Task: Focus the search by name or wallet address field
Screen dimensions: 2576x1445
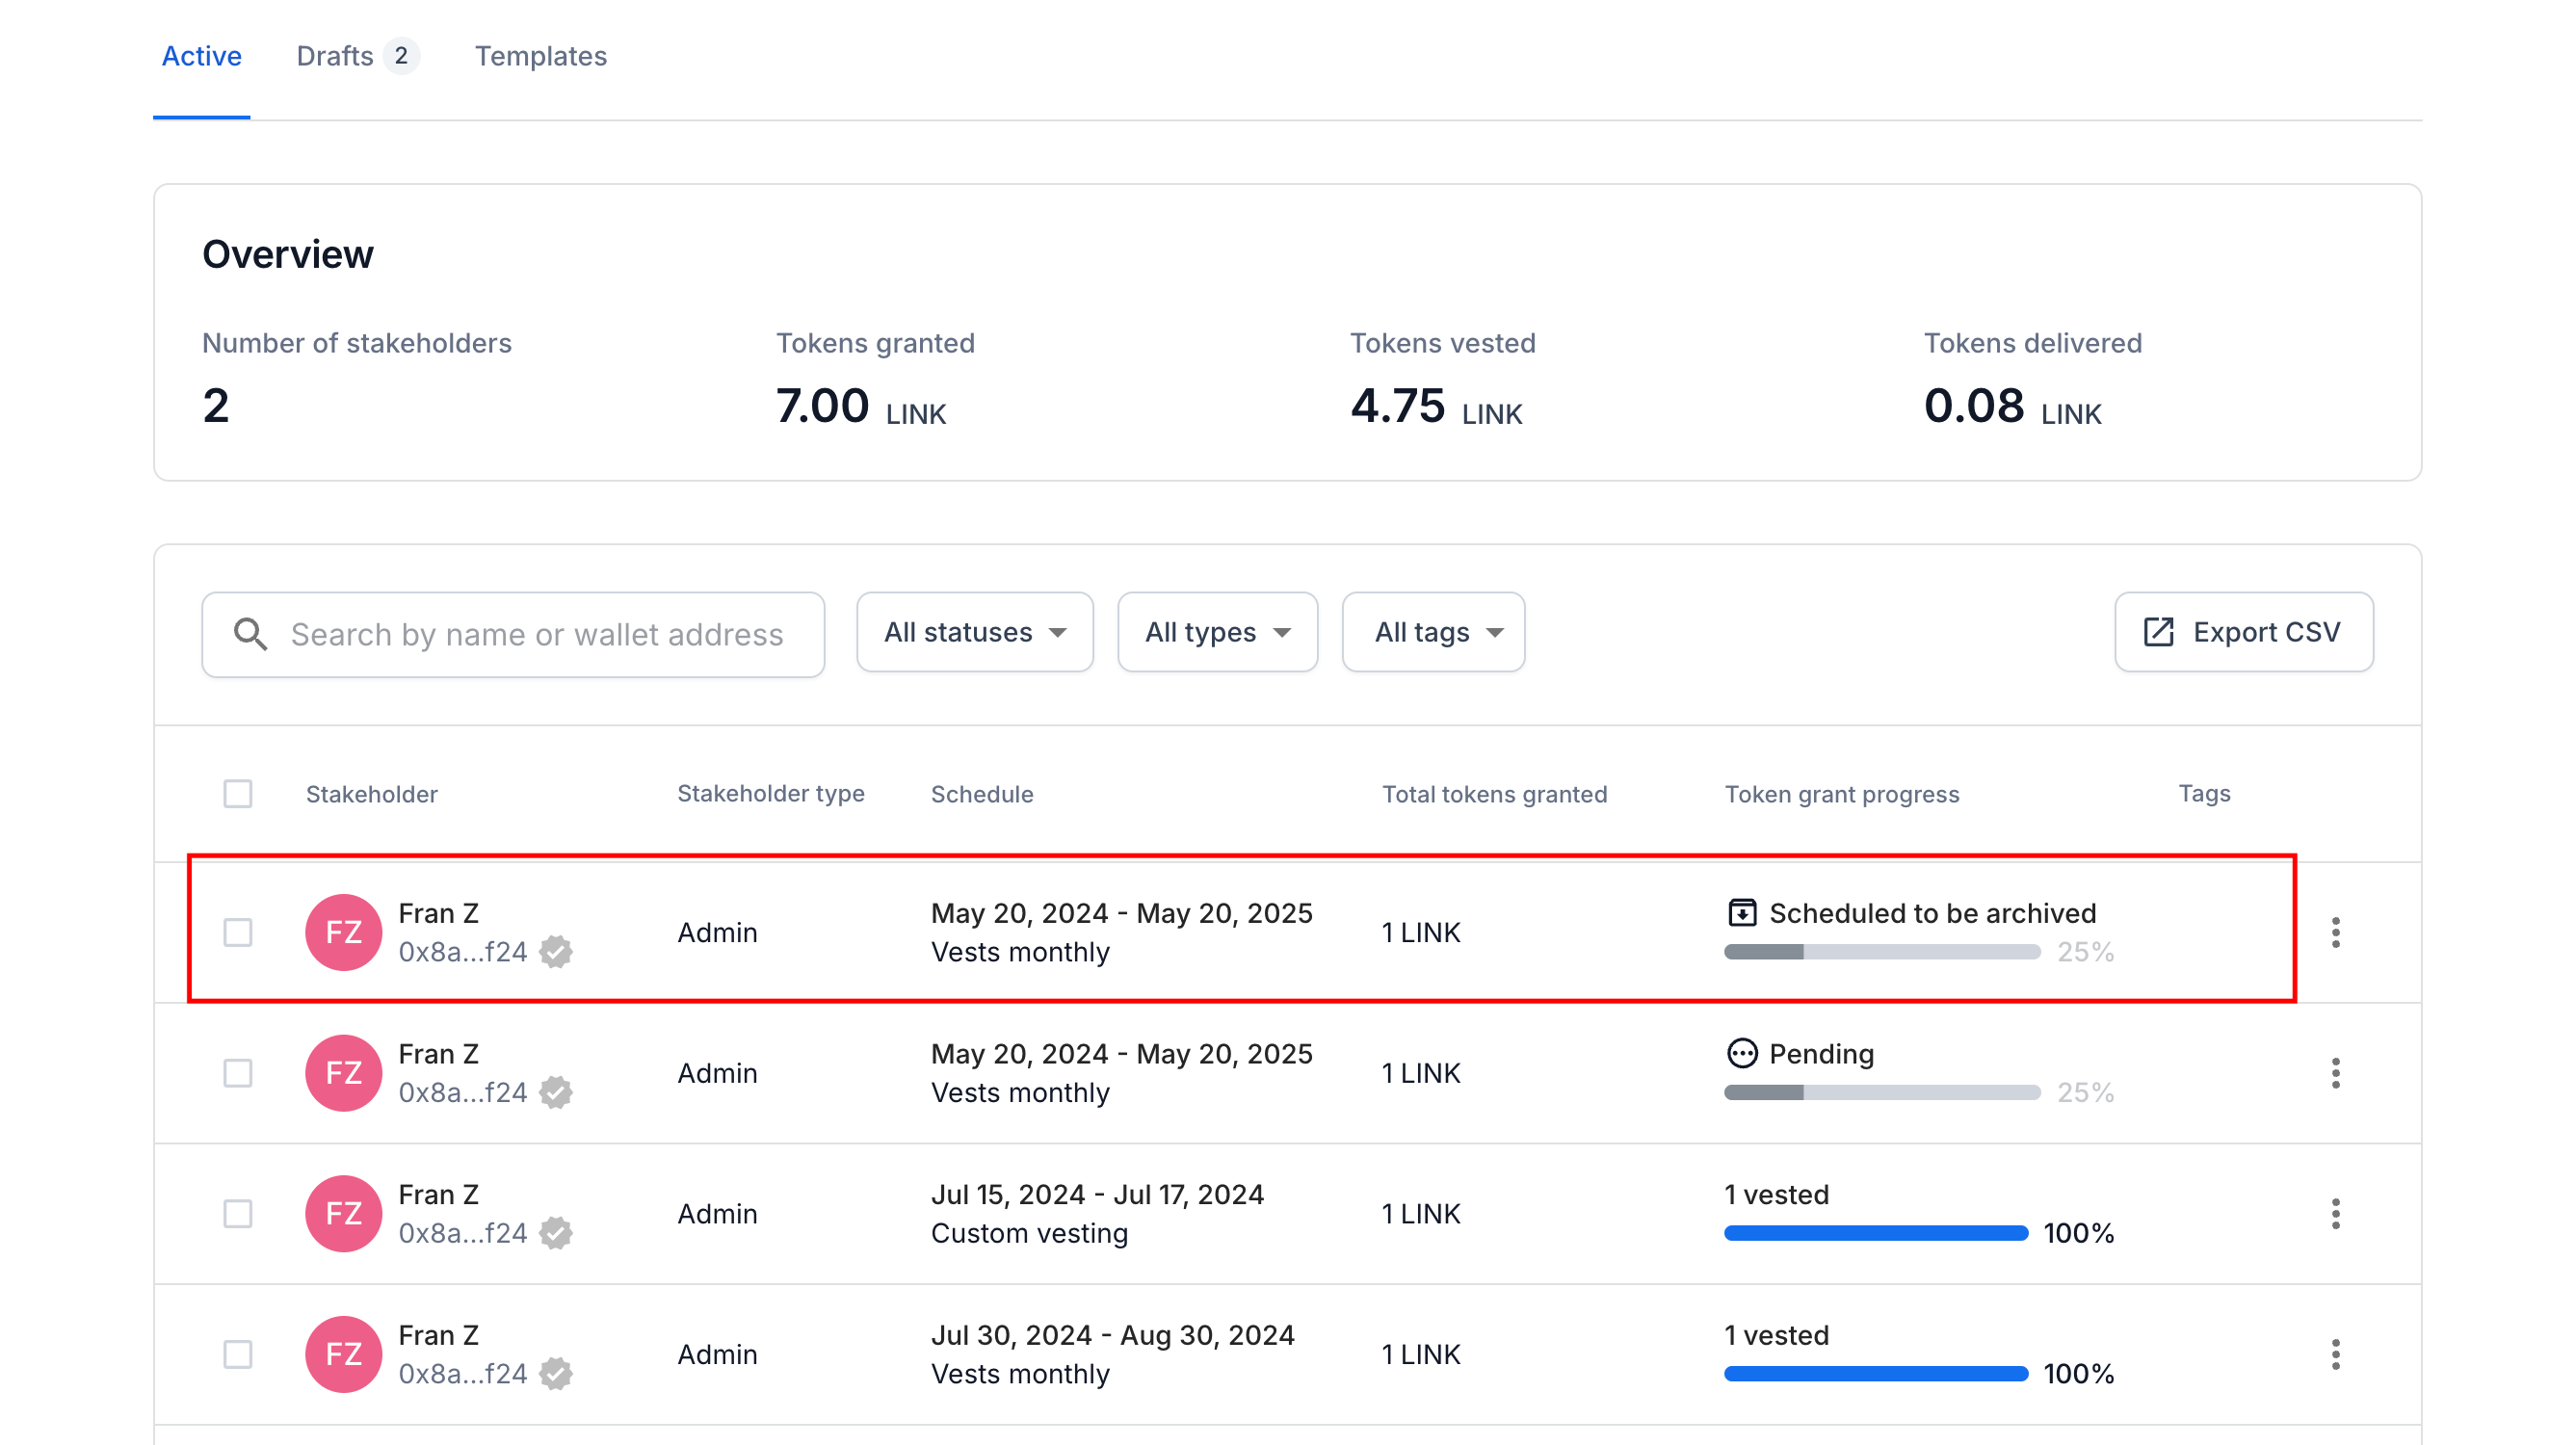Action: click(513, 634)
